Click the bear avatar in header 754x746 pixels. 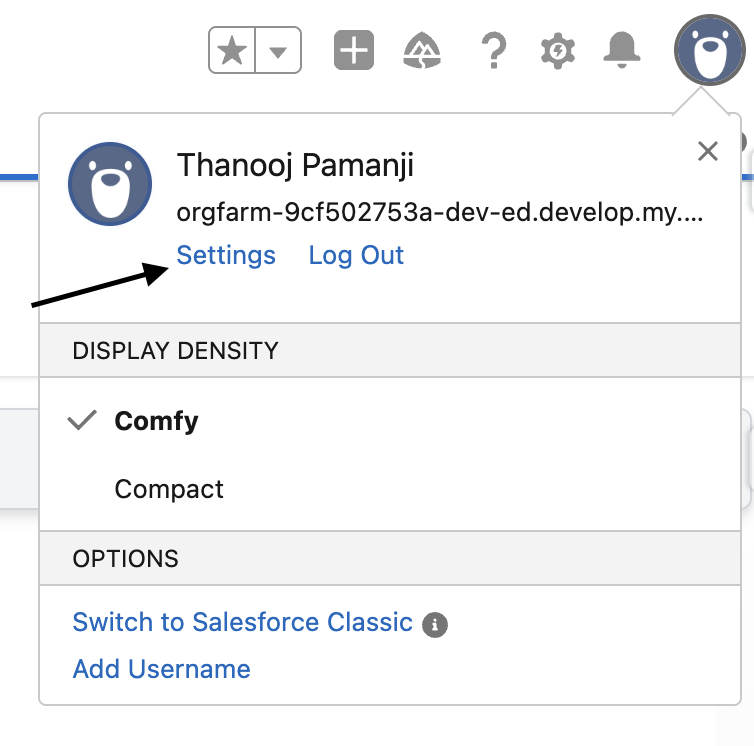pyautogui.click(x=710, y=50)
